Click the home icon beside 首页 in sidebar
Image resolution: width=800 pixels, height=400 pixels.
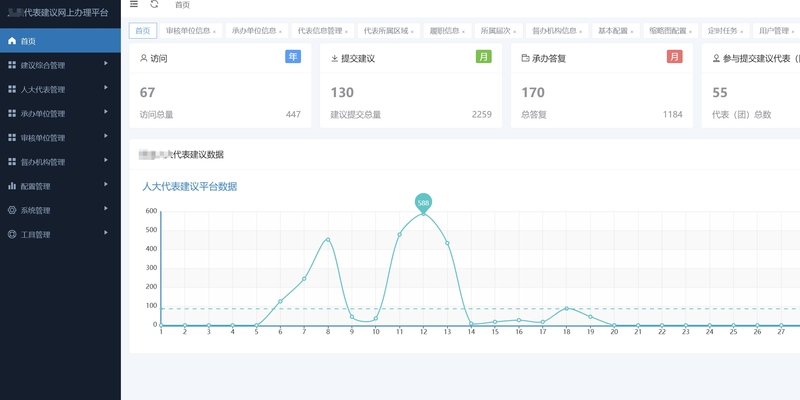pos(12,41)
